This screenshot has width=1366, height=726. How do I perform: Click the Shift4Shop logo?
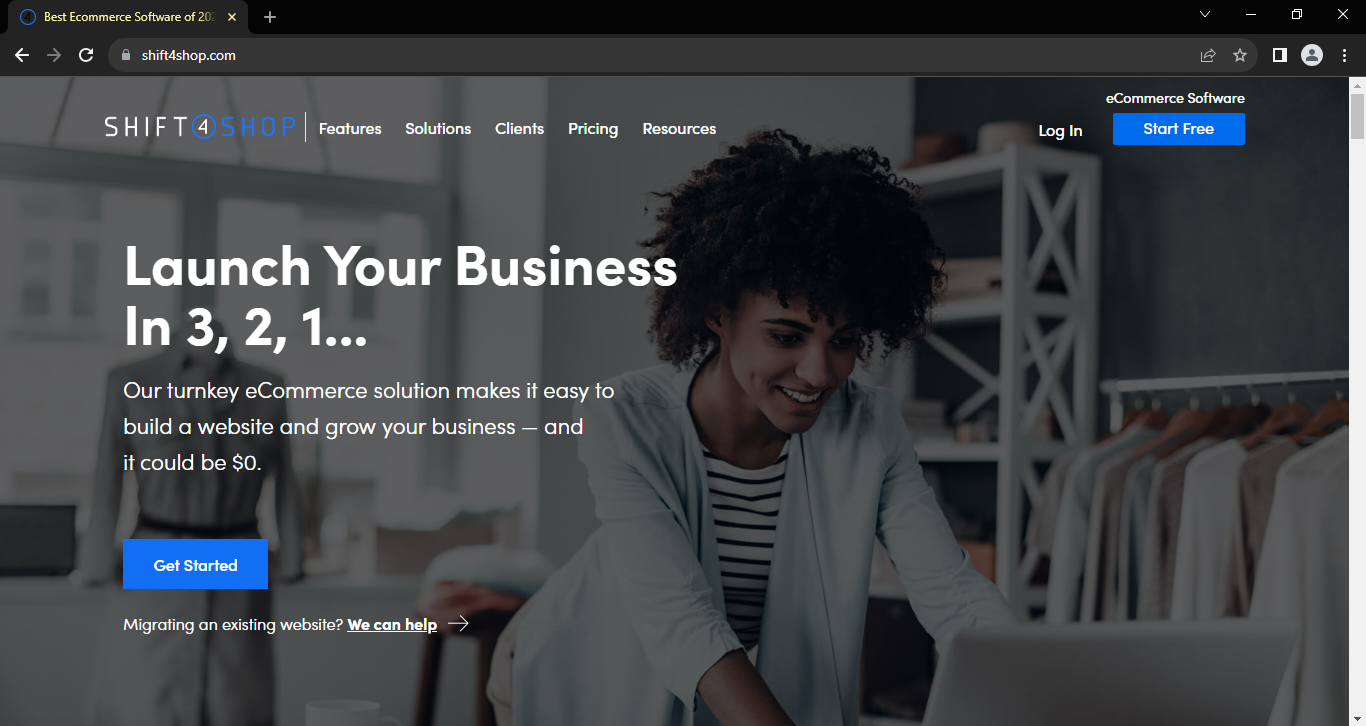coord(200,127)
